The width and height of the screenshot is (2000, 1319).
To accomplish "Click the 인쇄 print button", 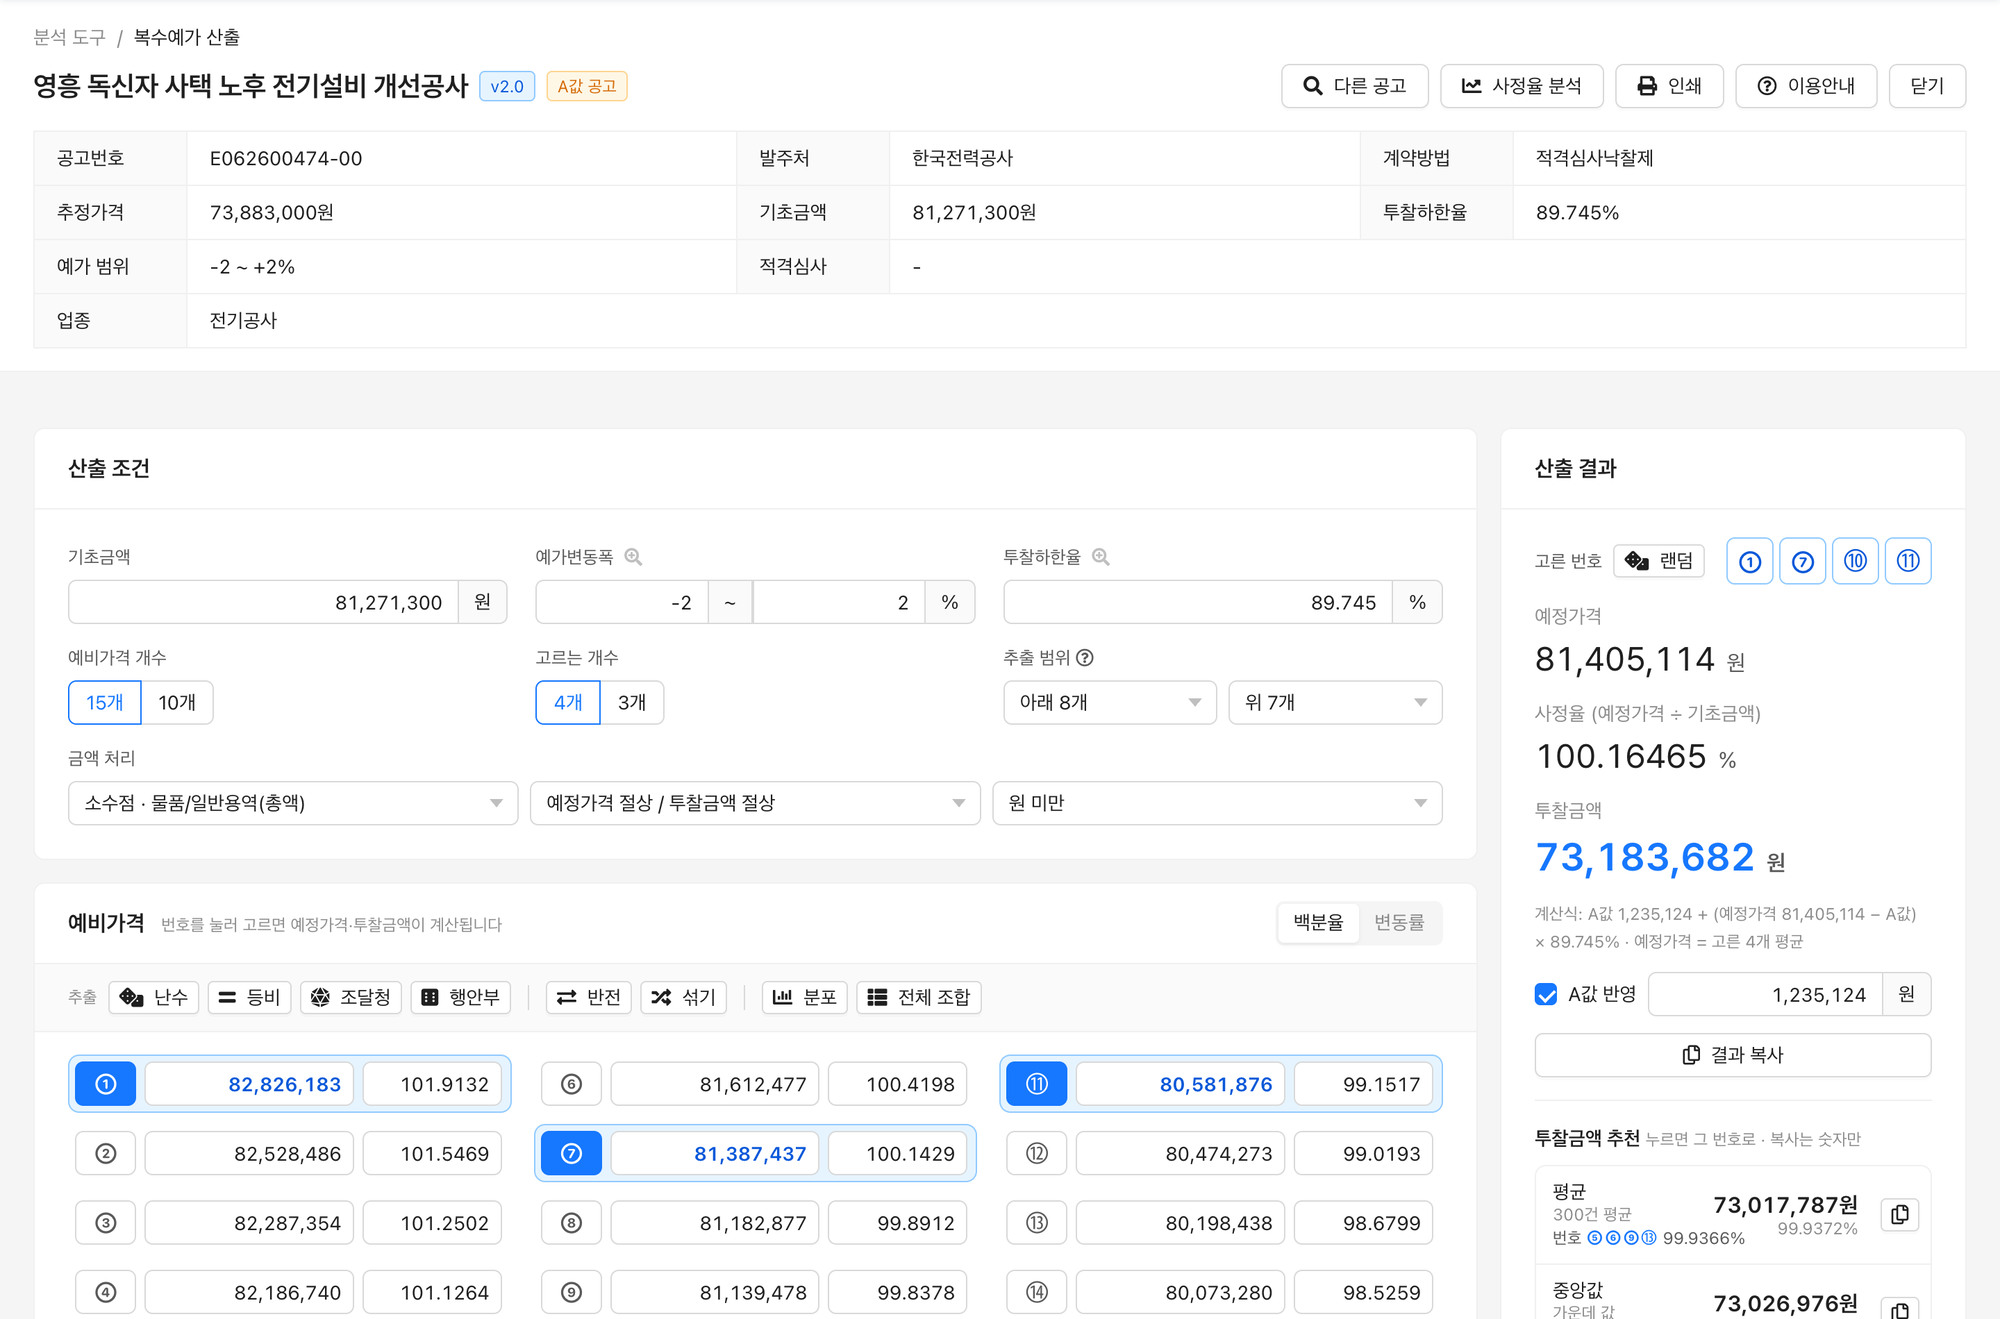I will coord(1669,86).
